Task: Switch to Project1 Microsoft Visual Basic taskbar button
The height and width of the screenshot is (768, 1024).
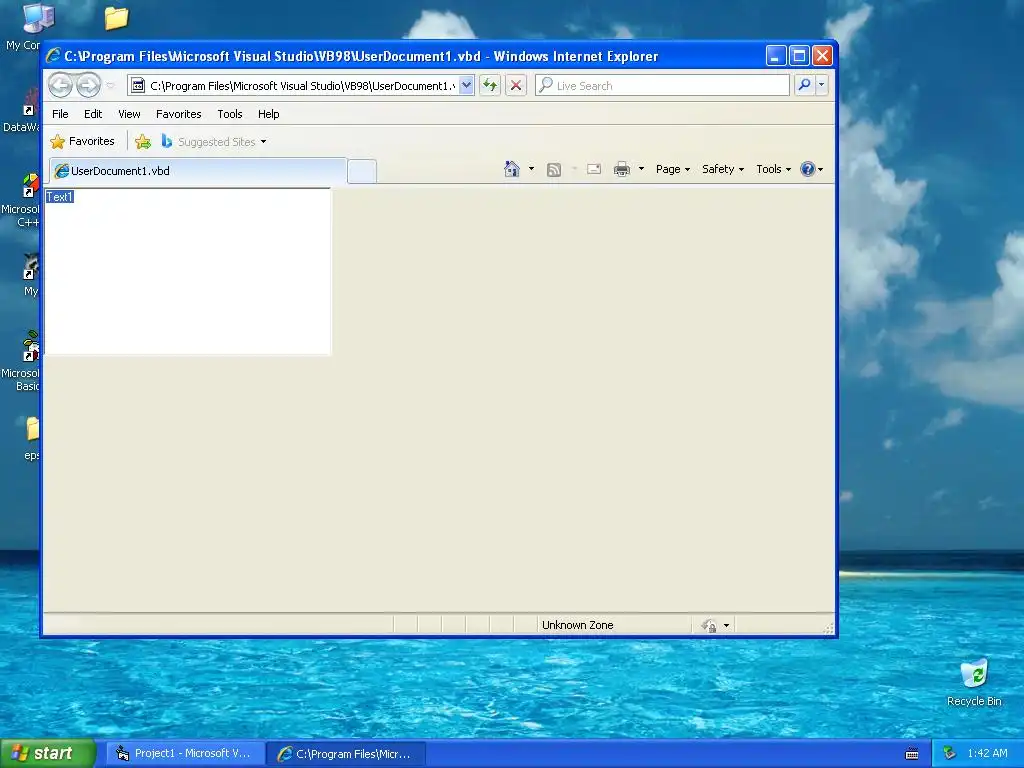Action: tap(185, 754)
